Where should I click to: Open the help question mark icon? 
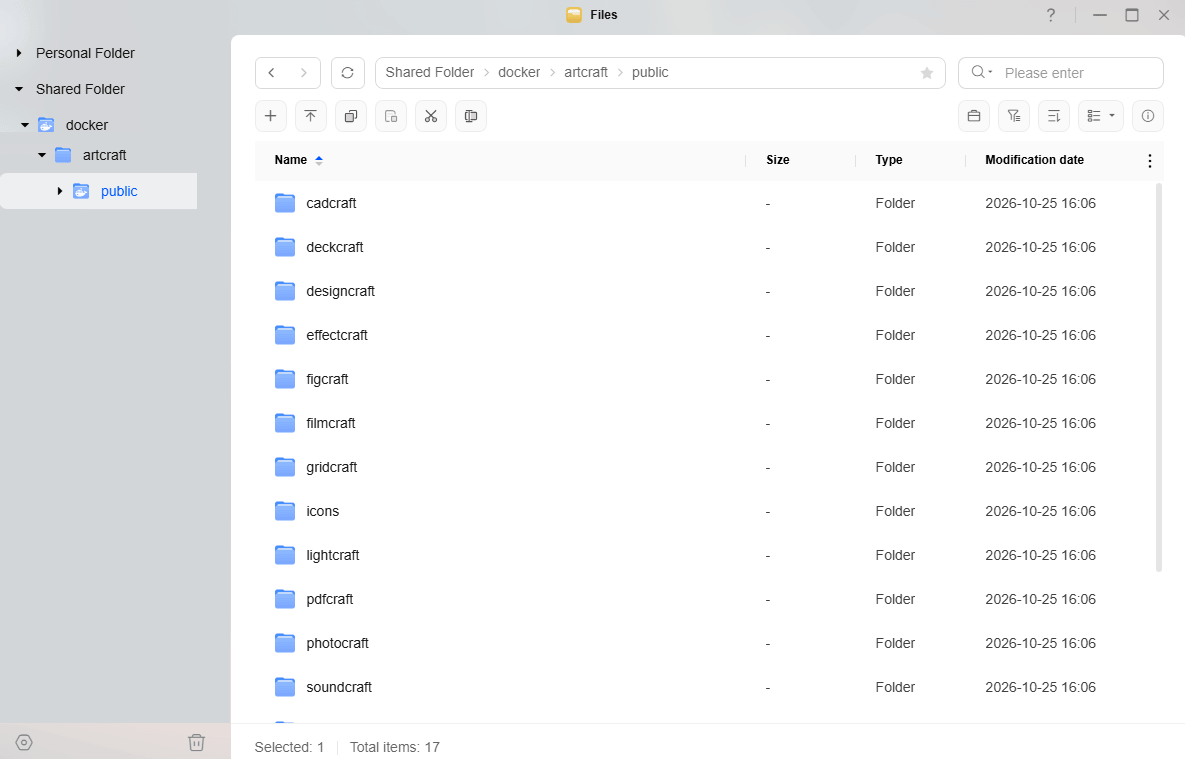1050,15
